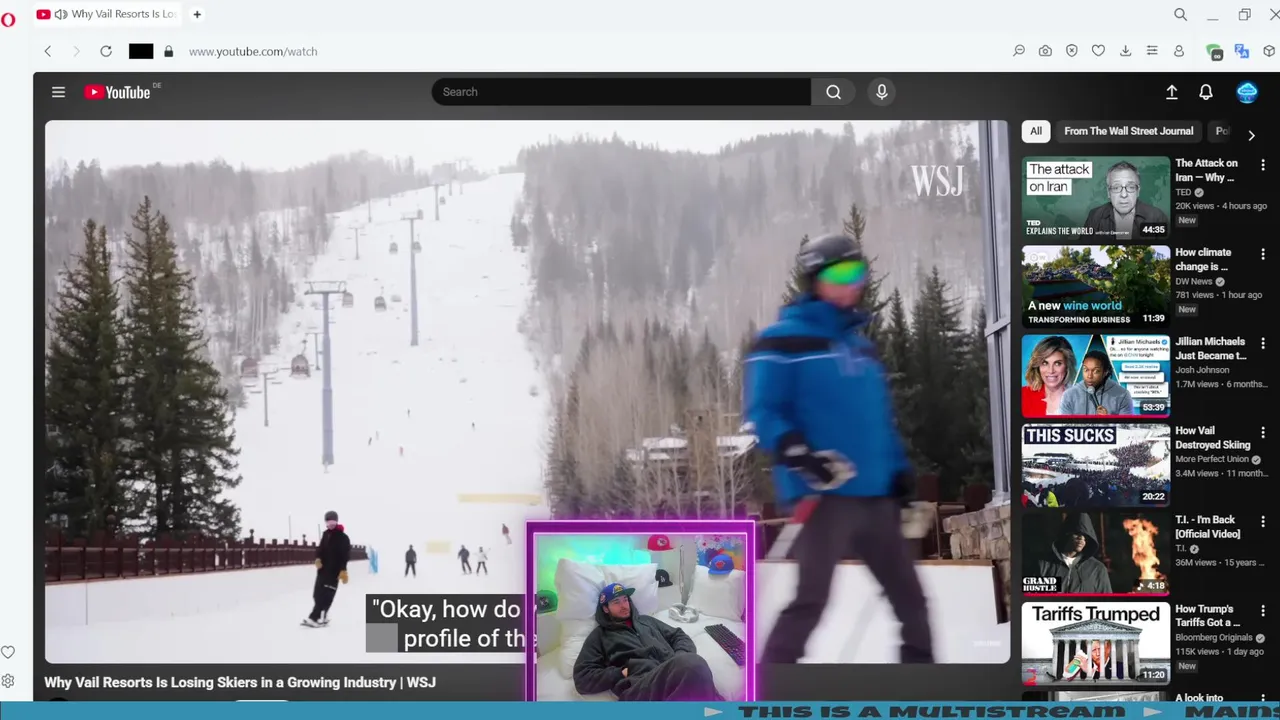
Task: Open Easy Setup sliders icon
Action: click(1152, 51)
